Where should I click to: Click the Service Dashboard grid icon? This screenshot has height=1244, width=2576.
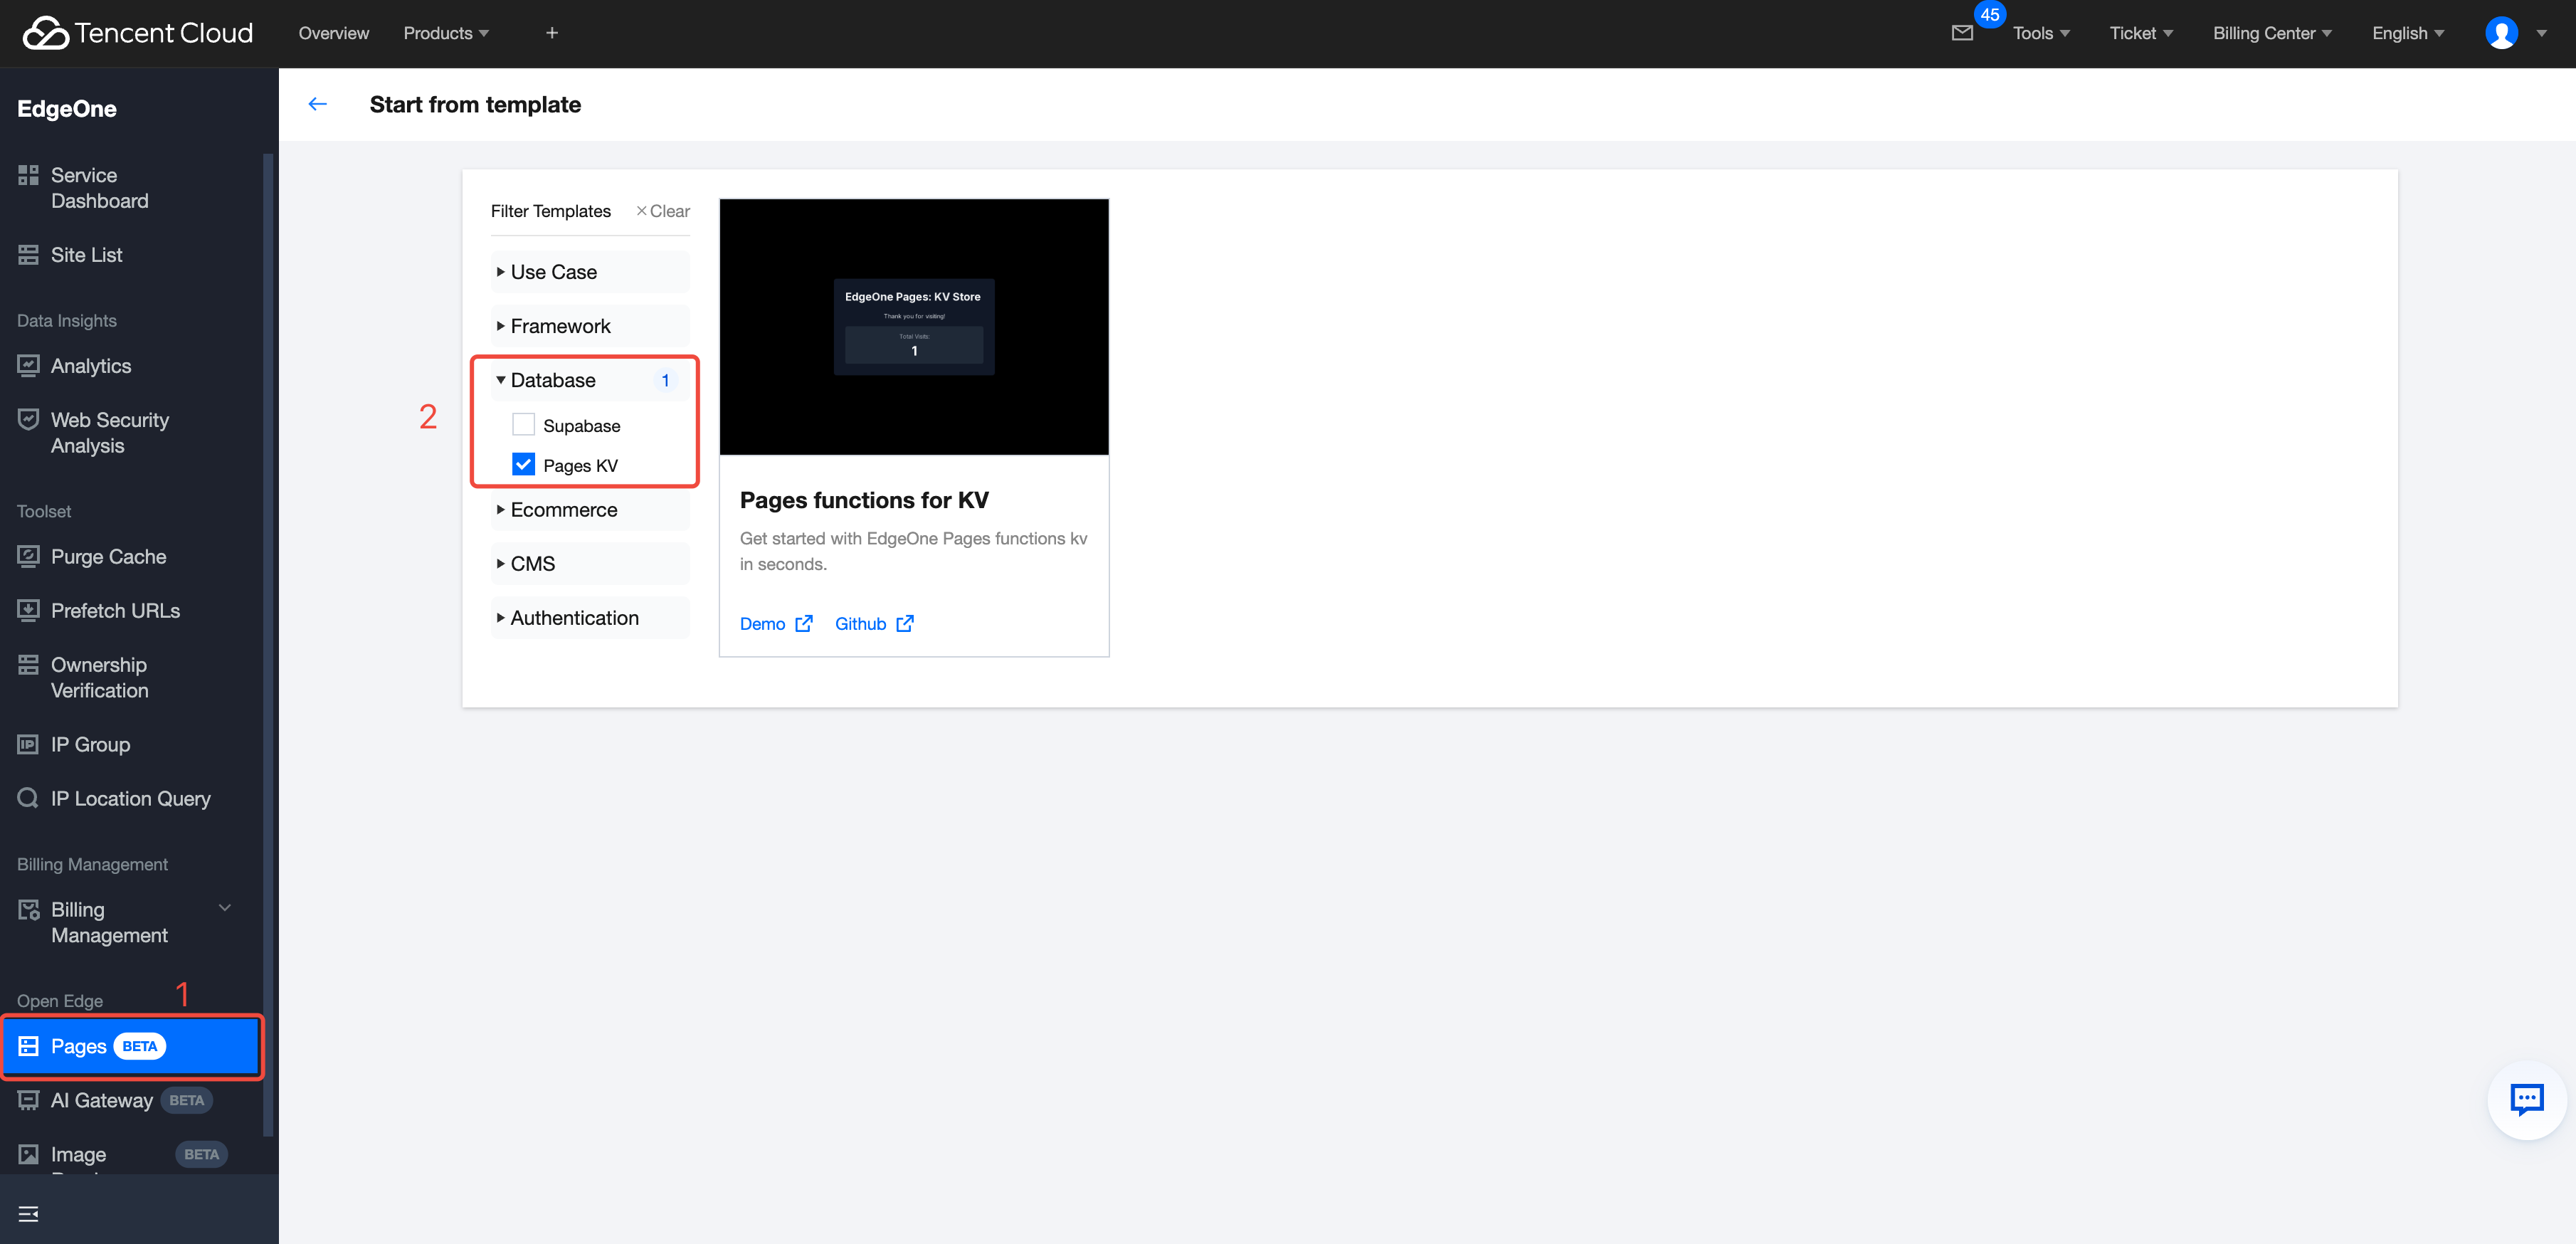[28, 175]
